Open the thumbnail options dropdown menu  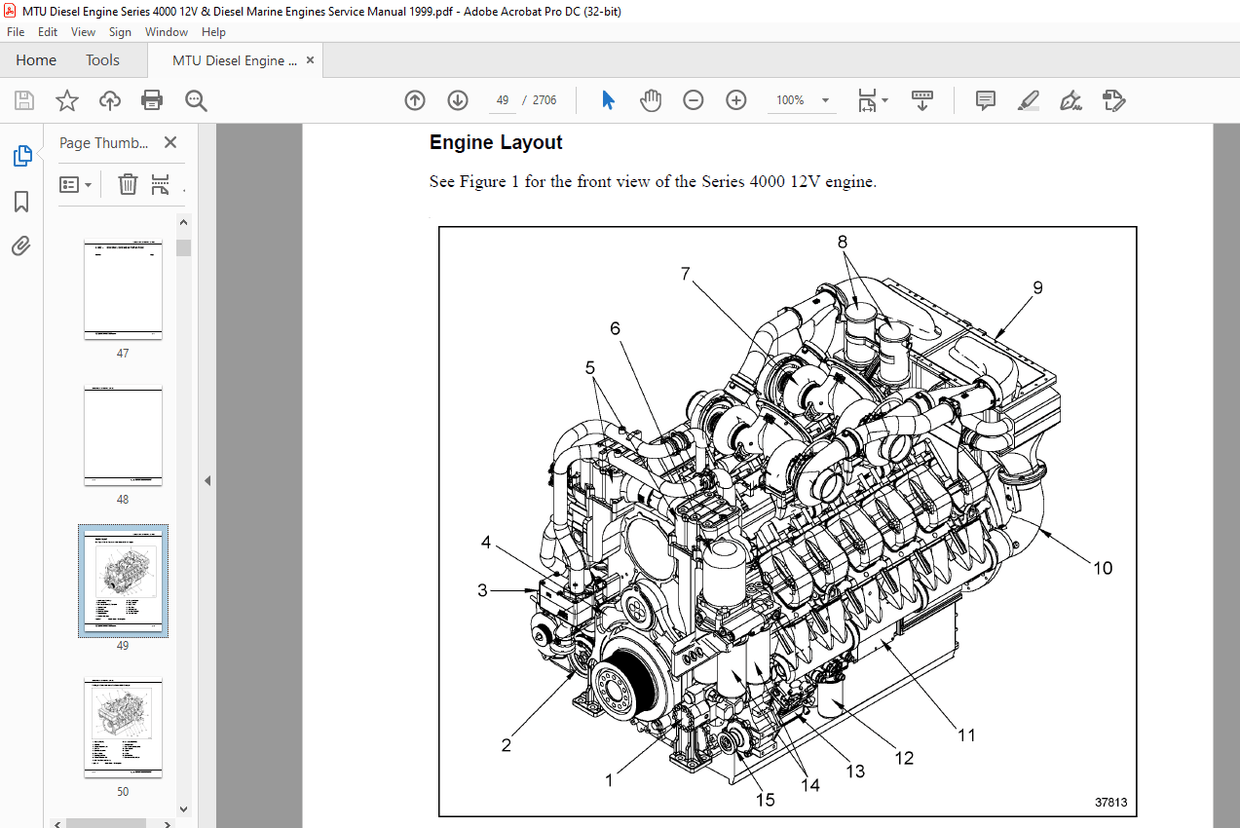point(76,184)
